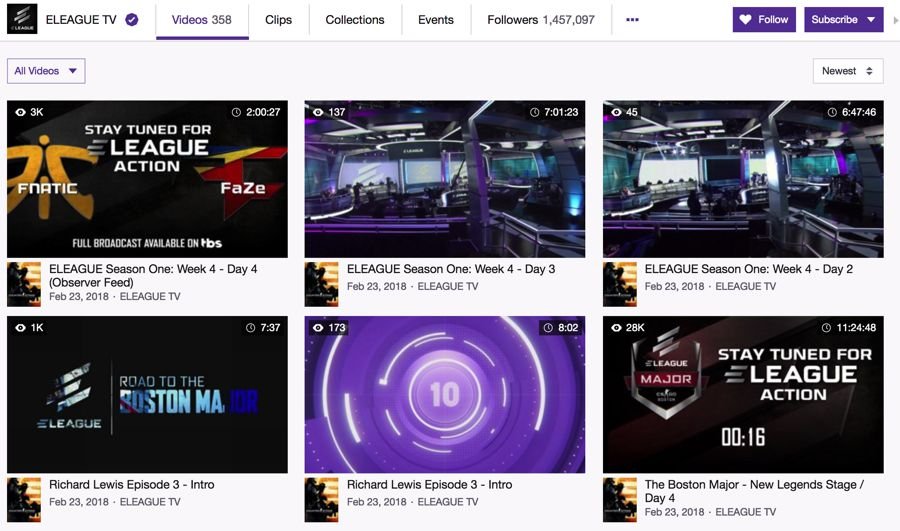Go to the Collections tab
Screen dimensions: 900x531
coord(355,20)
